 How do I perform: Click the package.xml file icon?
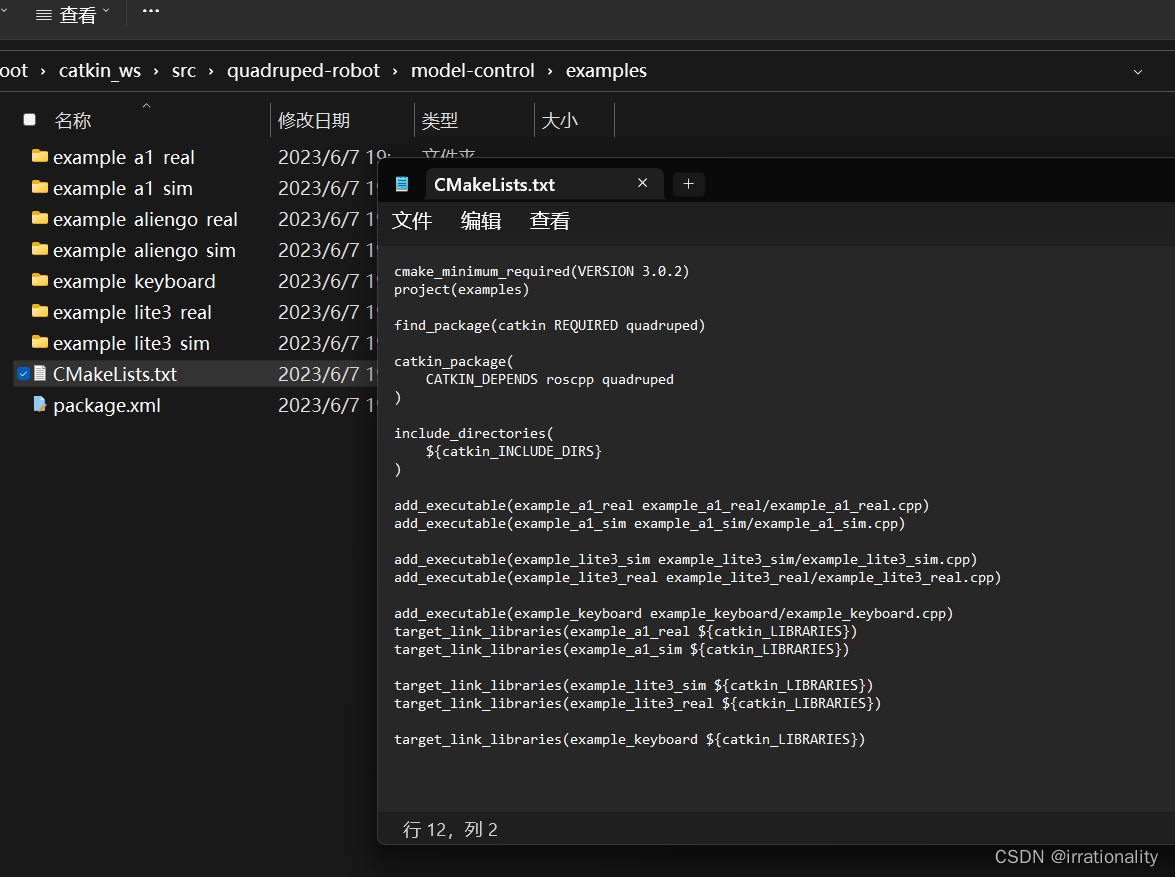(40, 405)
